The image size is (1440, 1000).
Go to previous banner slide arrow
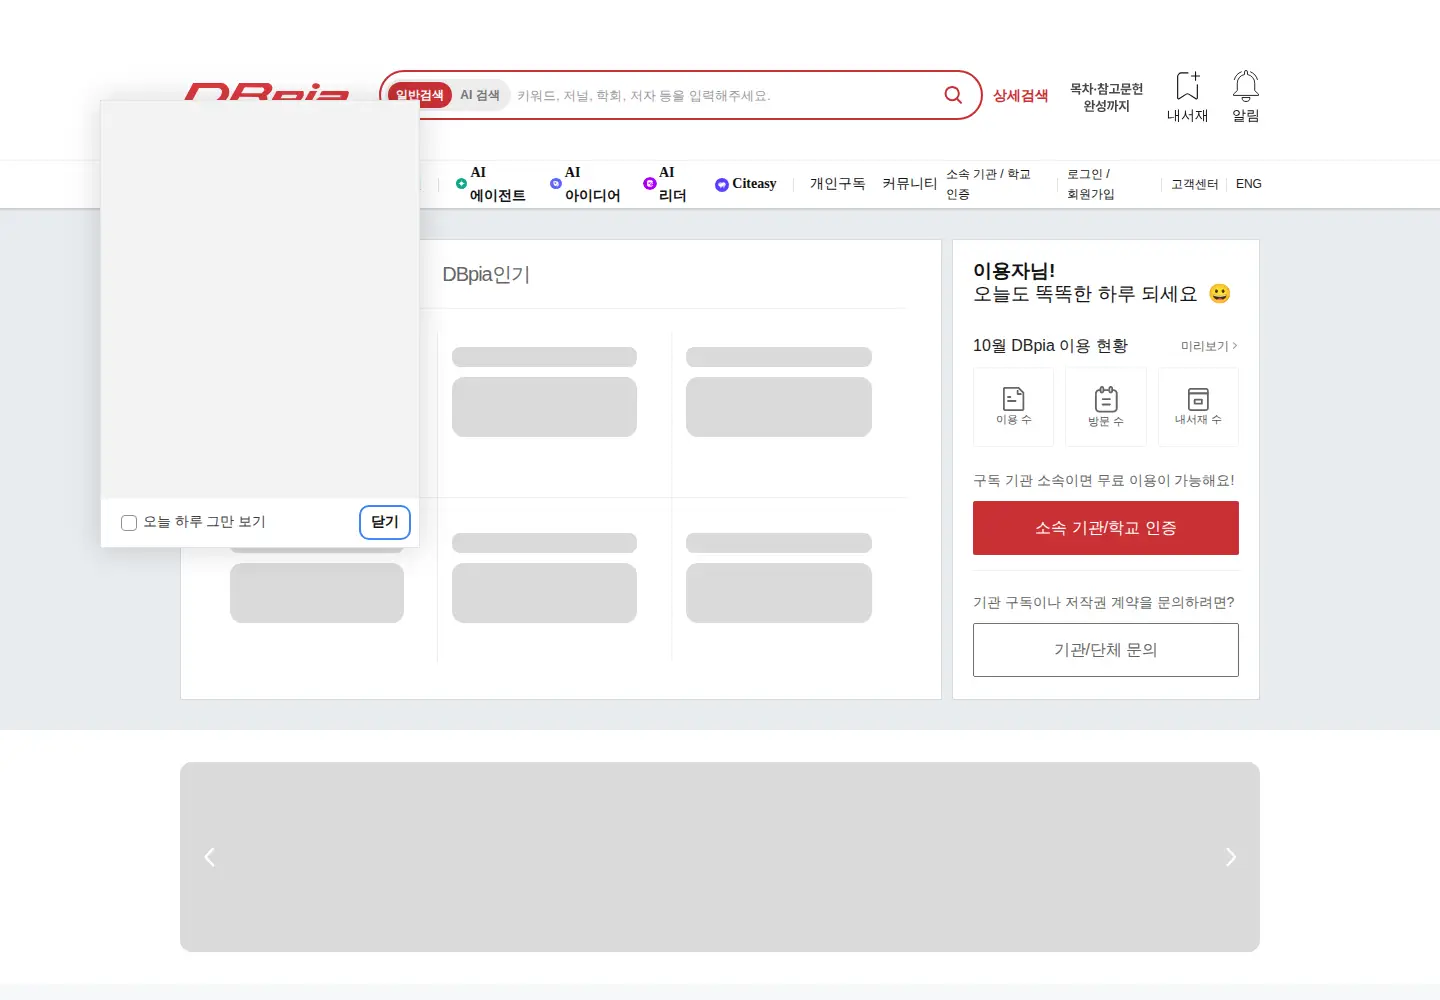pos(210,857)
